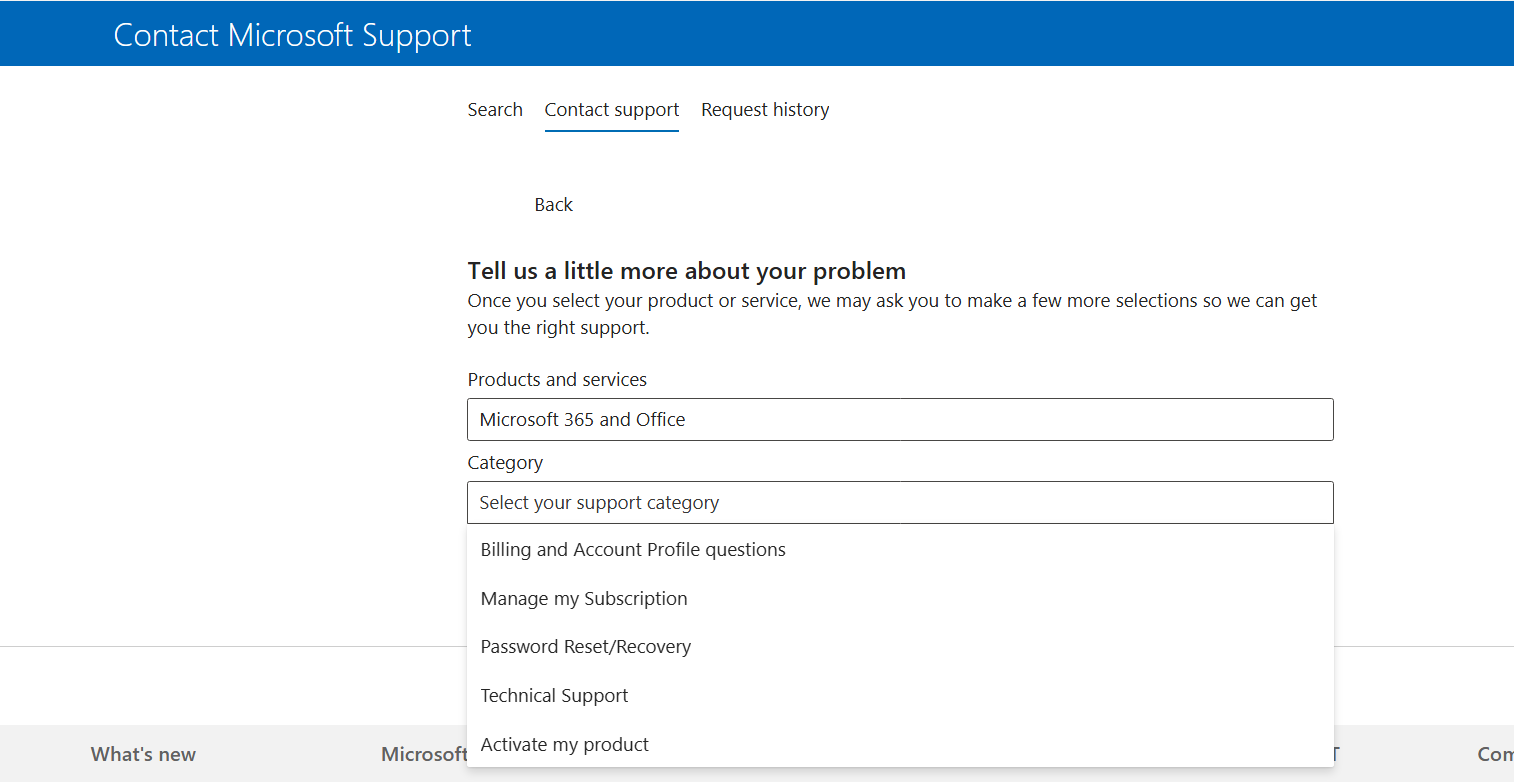Pick Password Reset/Recovery category
Image resolution: width=1514 pixels, height=782 pixels.
[900, 647]
